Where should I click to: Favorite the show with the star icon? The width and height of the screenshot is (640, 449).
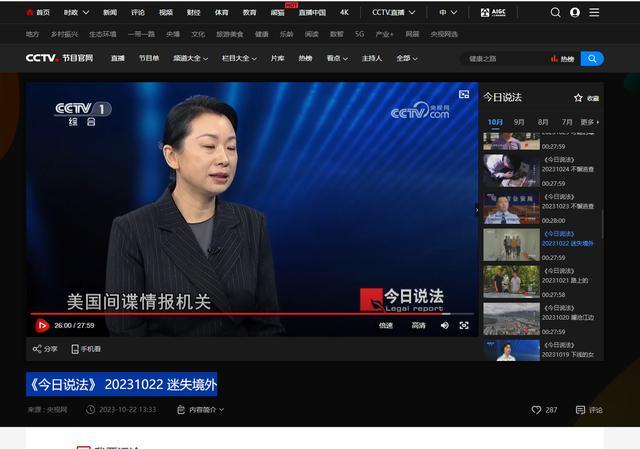pos(578,98)
